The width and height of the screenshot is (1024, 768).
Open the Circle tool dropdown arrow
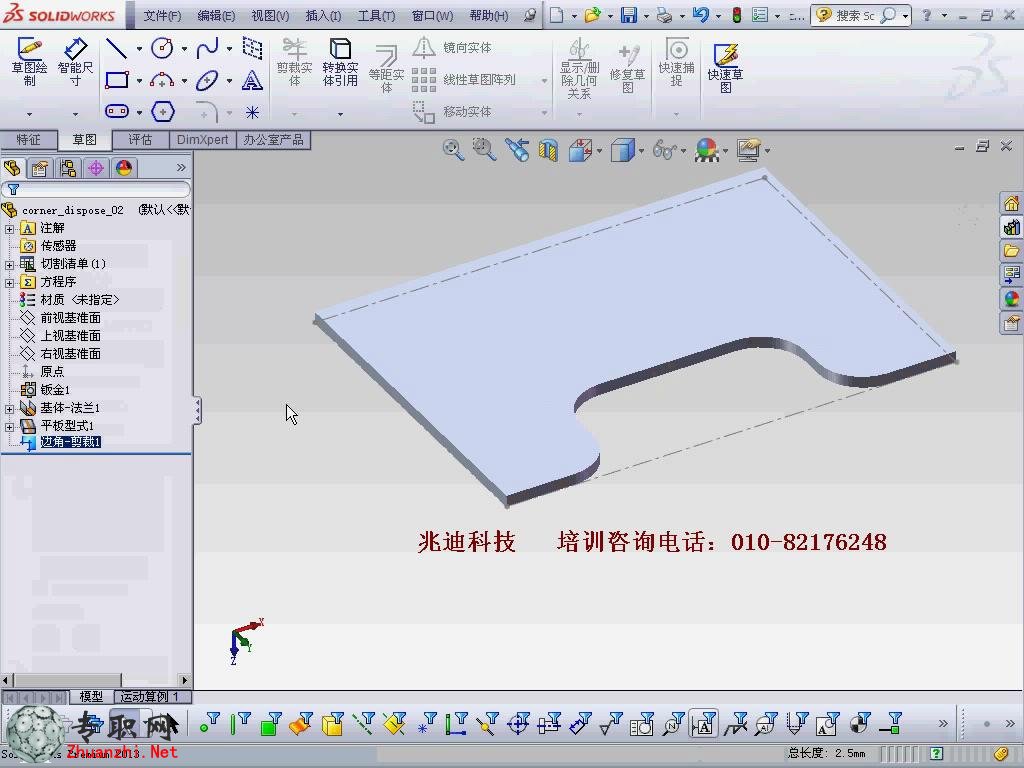click(184, 48)
